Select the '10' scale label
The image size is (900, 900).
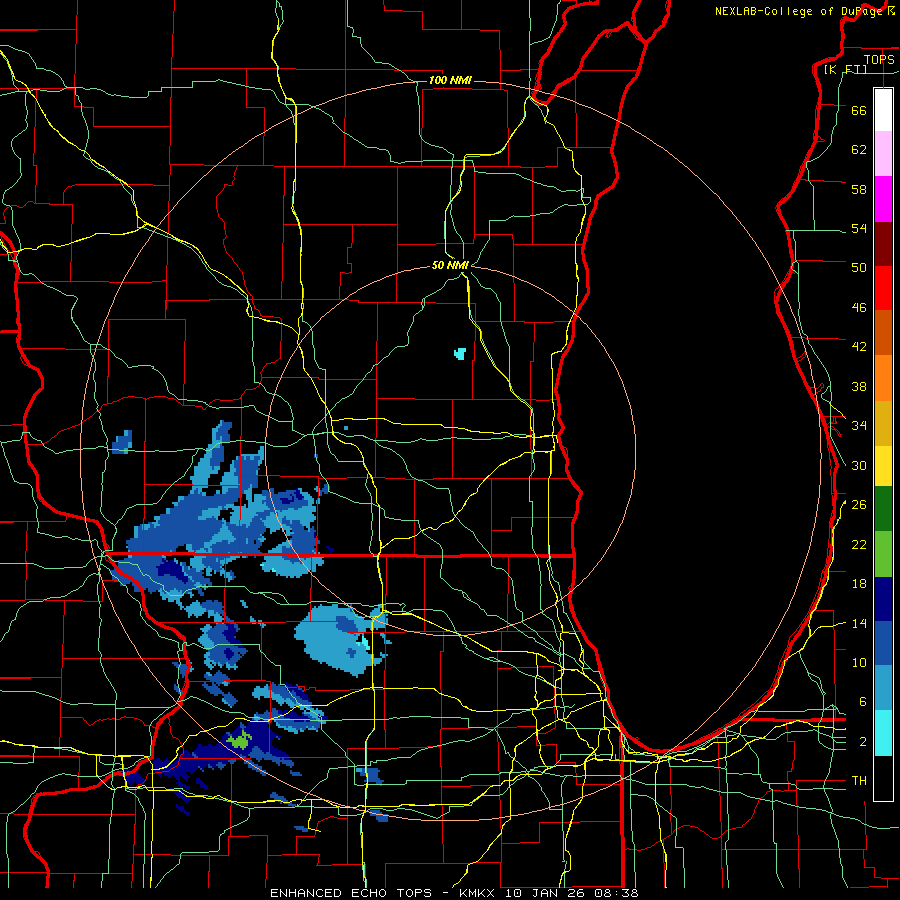859,662
